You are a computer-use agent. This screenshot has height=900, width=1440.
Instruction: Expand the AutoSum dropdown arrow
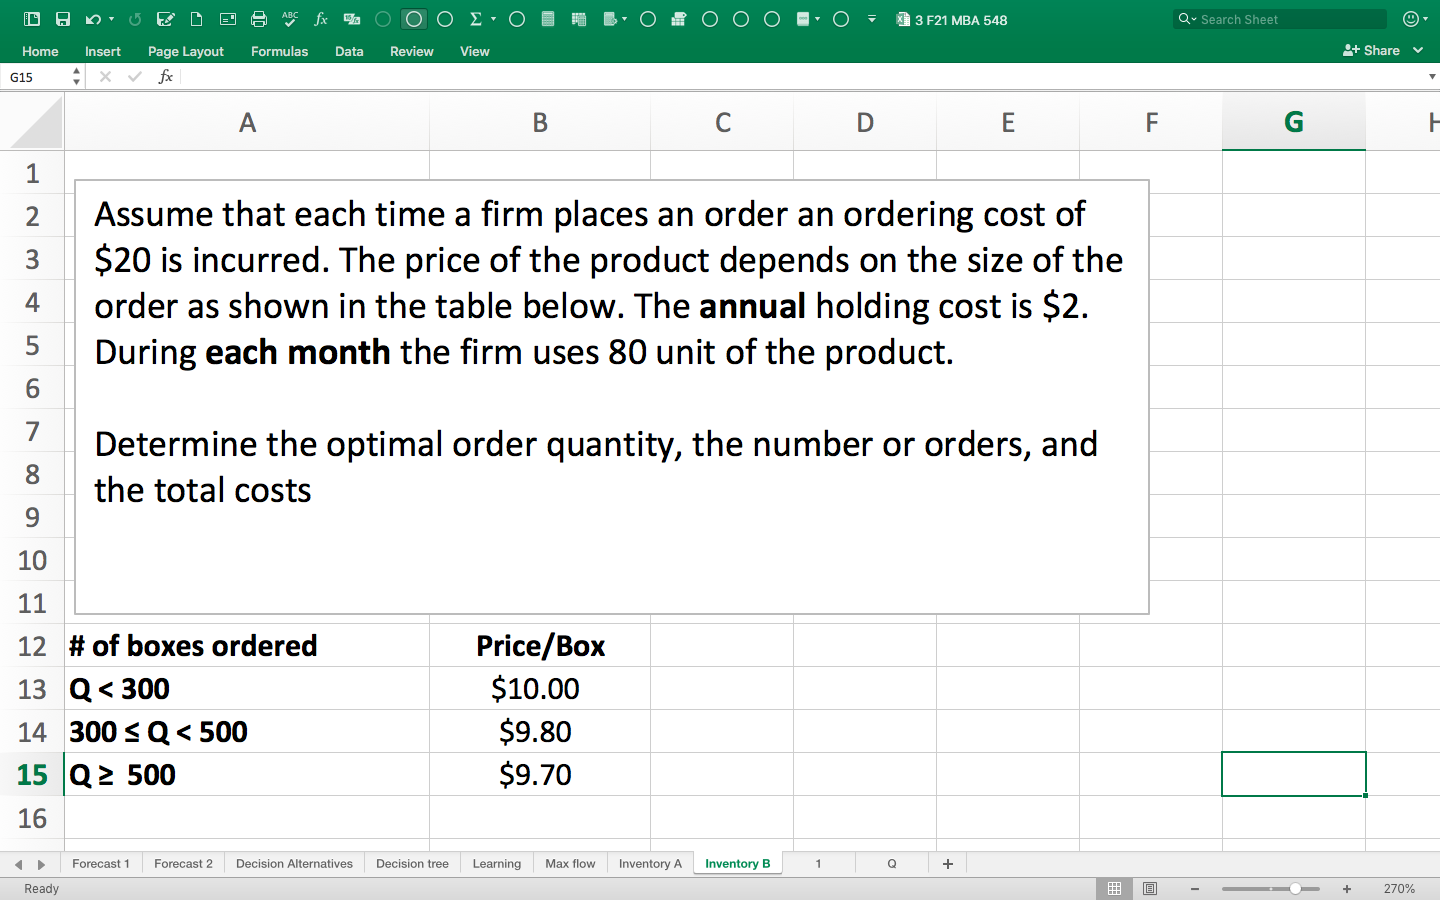tap(492, 18)
